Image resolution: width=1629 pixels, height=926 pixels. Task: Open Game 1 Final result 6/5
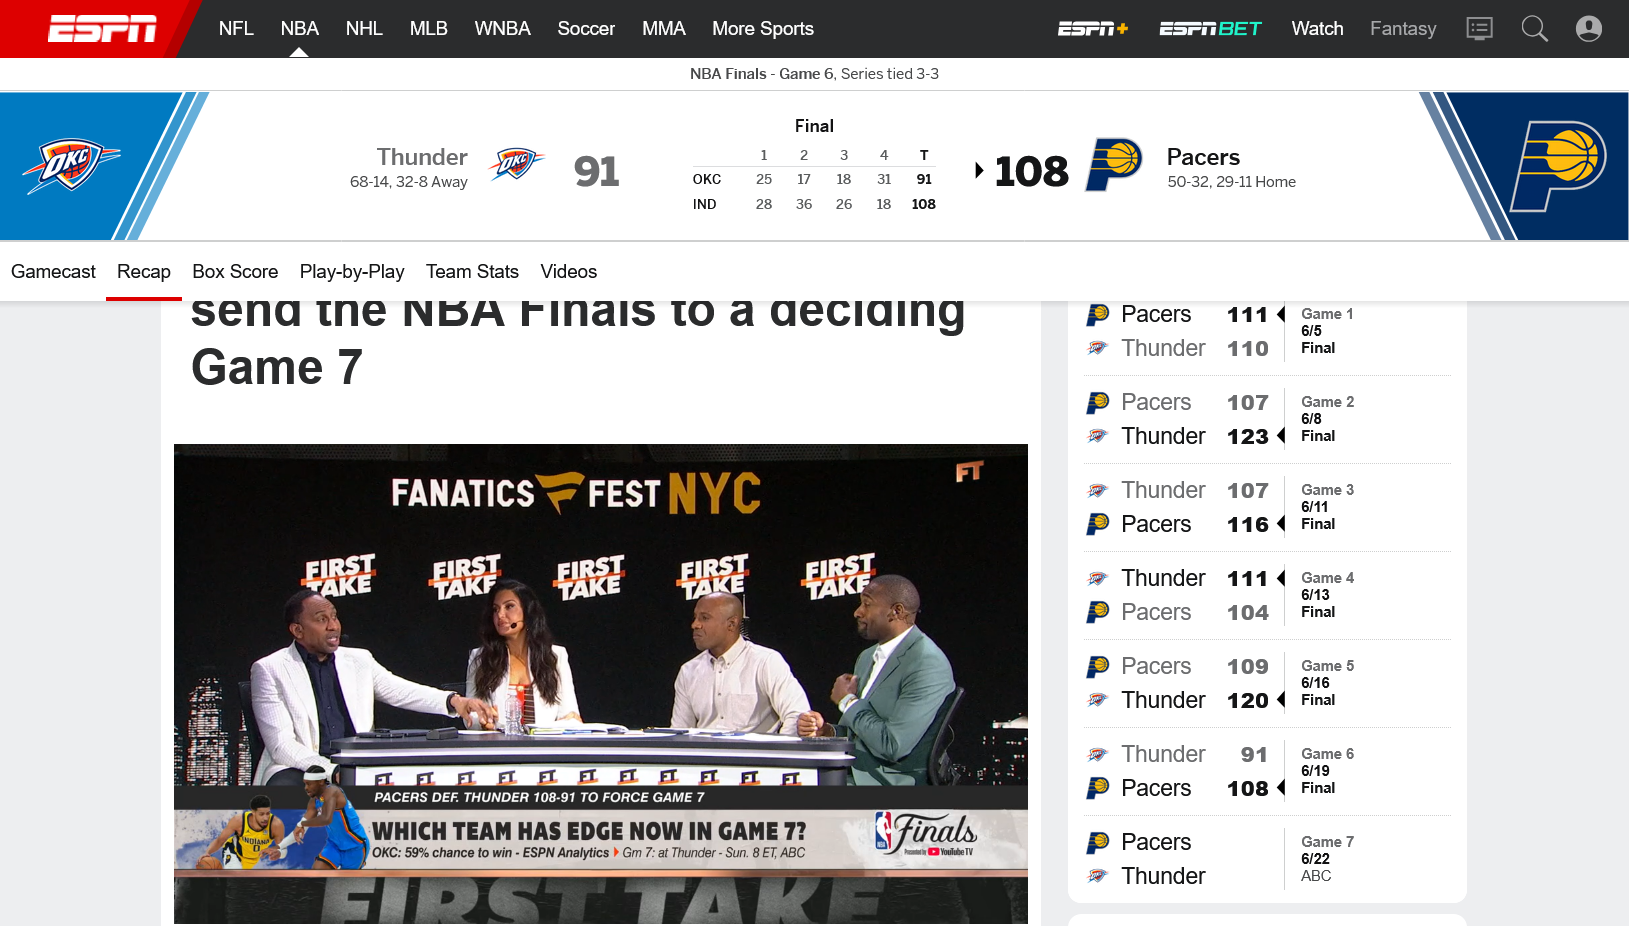click(x=1327, y=331)
